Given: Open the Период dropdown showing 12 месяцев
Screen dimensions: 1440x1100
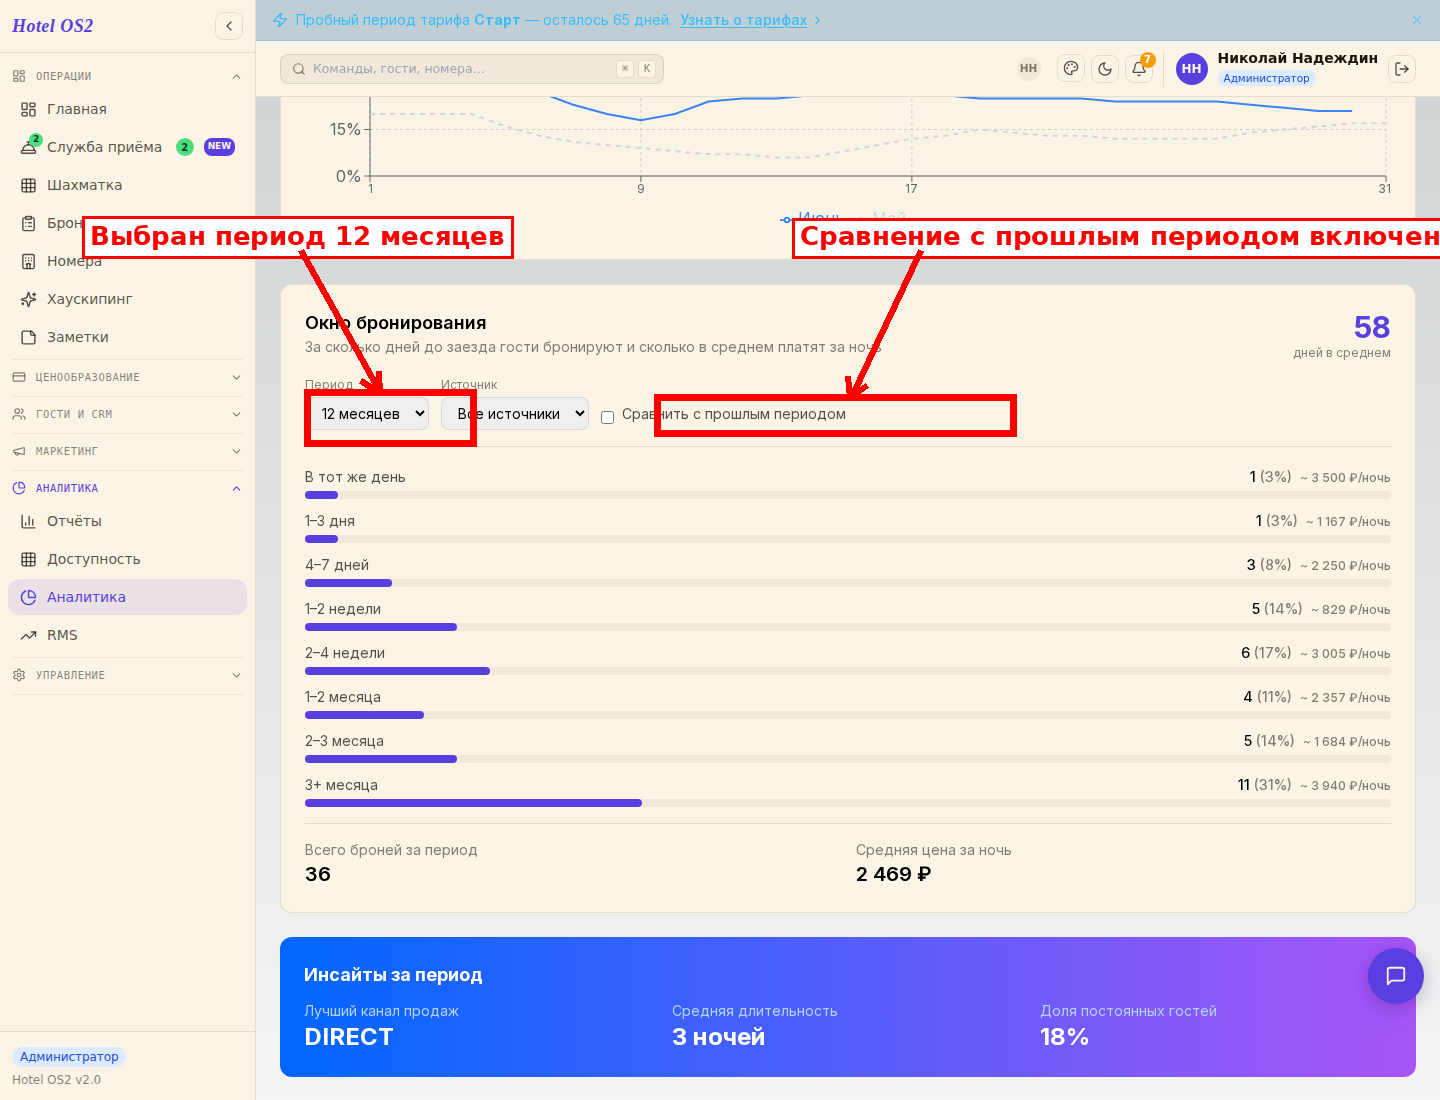Looking at the screenshot, I should pyautogui.click(x=369, y=414).
